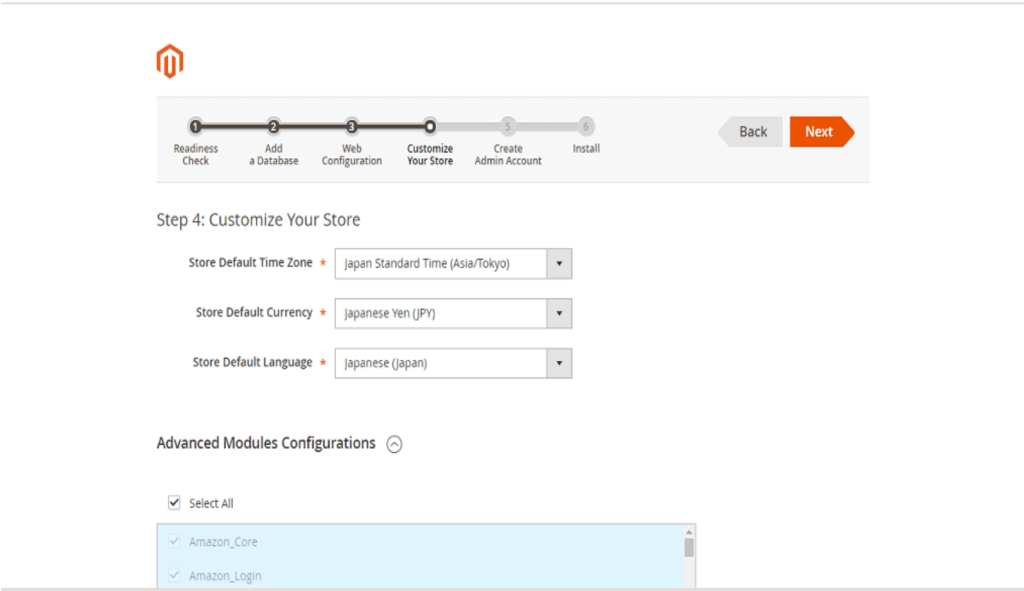
Task: Click the Magento logo icon
Action: tap(170, 62)
